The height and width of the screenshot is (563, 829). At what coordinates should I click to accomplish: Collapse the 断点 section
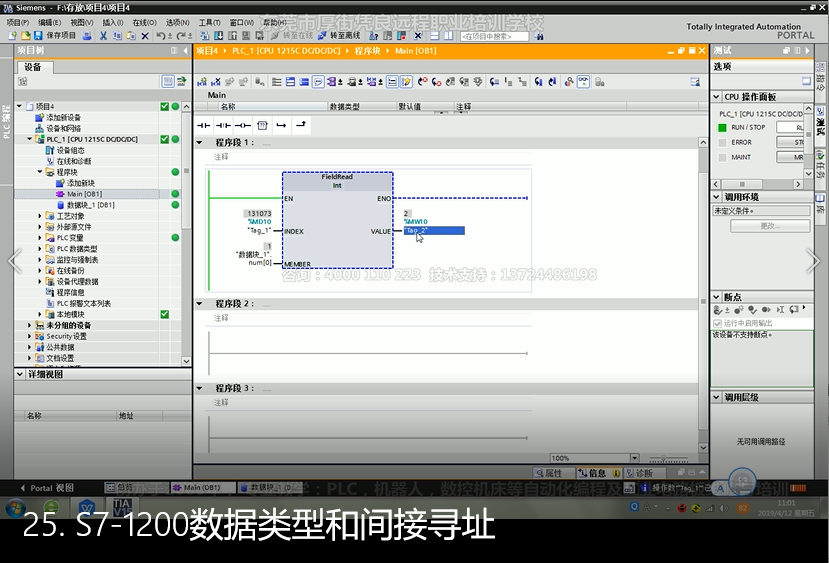click(716, 297)
